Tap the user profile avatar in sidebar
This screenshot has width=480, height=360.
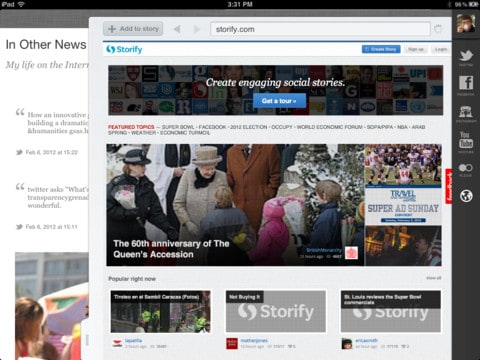[466, 23]
